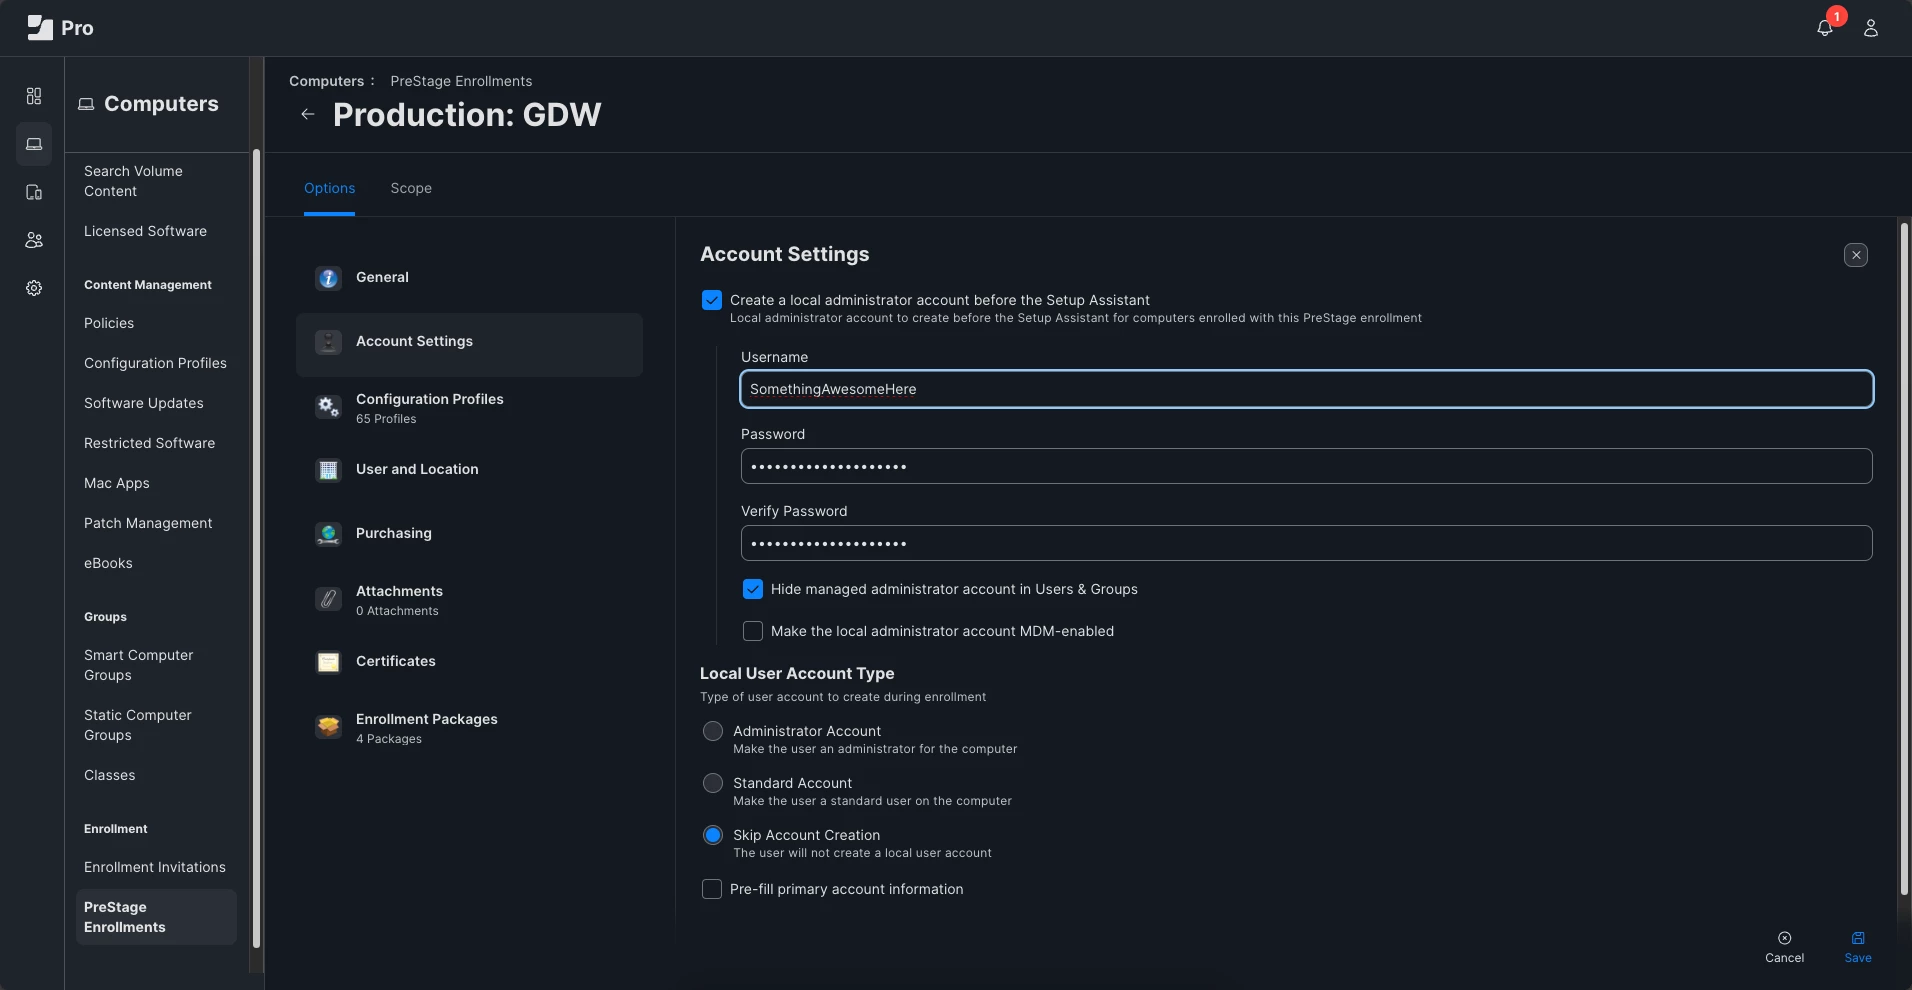Open the Dashboard icon in left rail
The height and width of the screenshot is (990, 1912).
pos(34,96)
